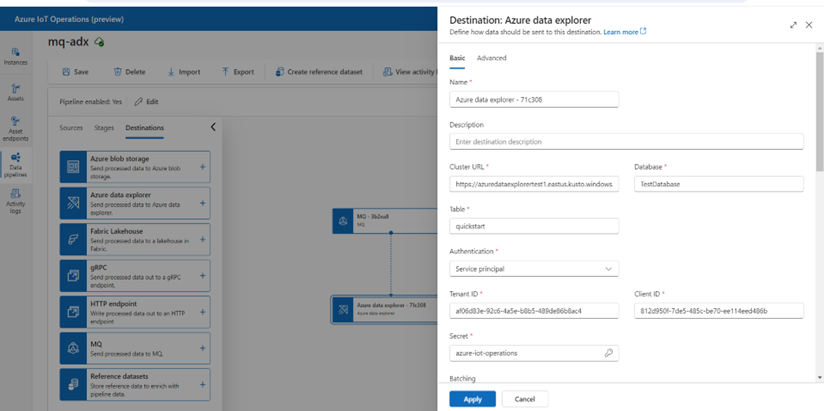Switch to the Advanced tab
824x411 pixels.
[x=491, y=58]
